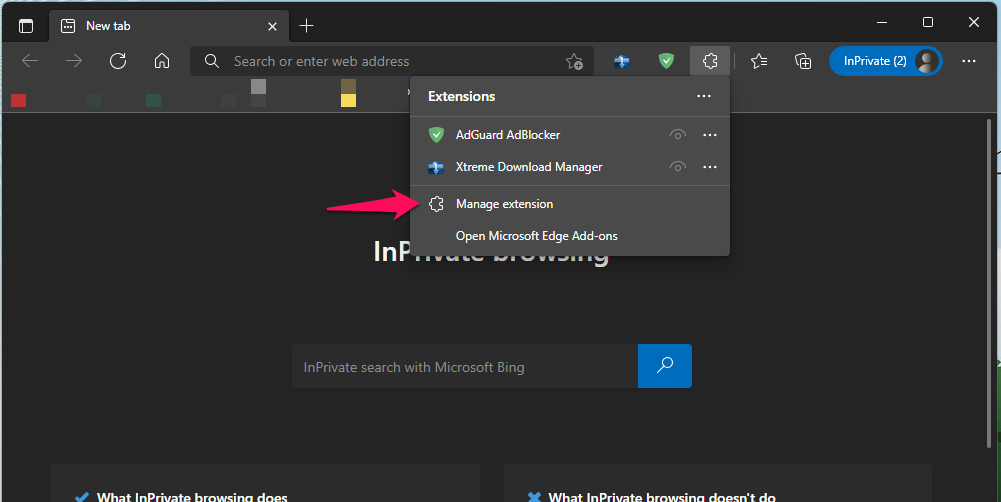Image resolution: width=1001 pixels, height=502 pixels.
Task: Open more actions for Xtreme Download Manager
Action: (710, 167)
